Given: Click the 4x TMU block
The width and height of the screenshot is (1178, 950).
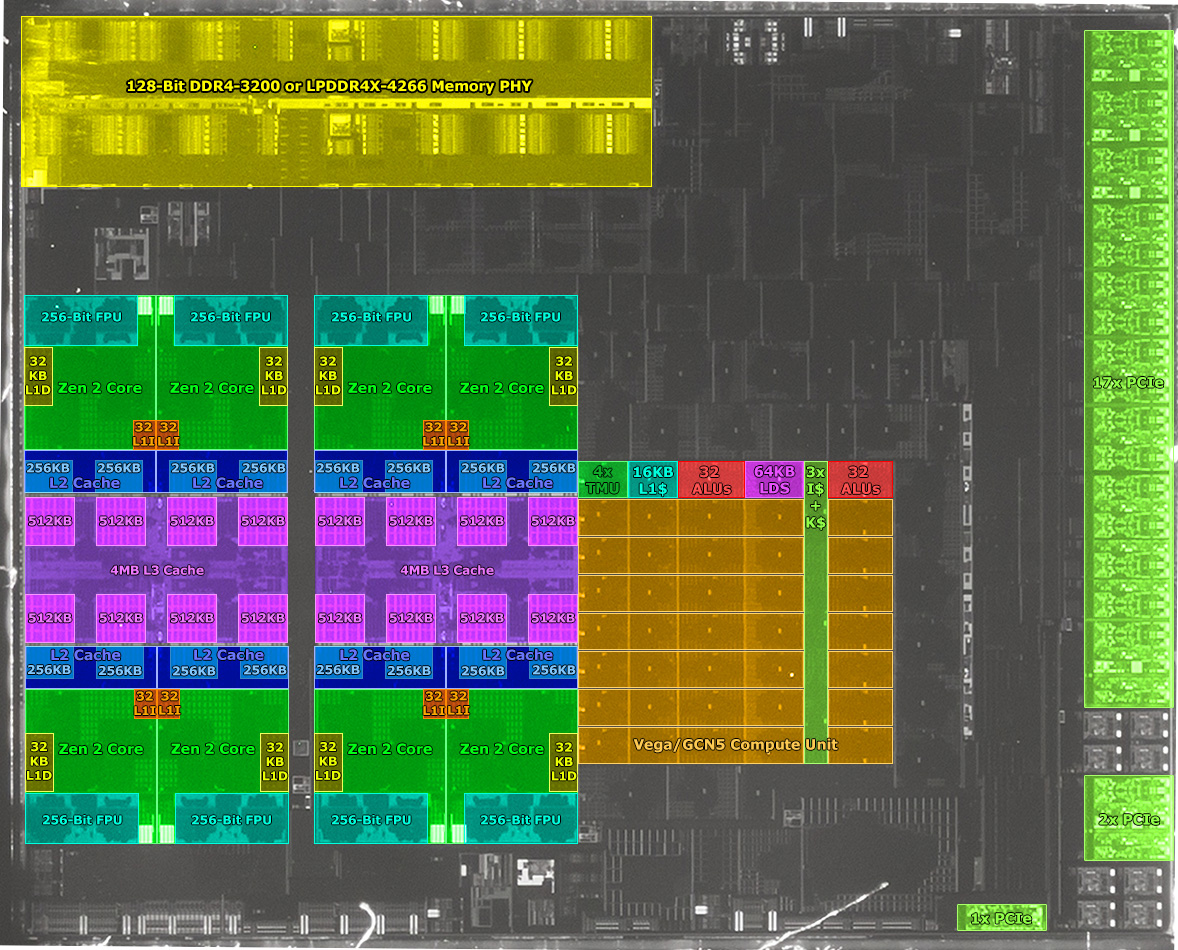Looking at the screenshot, I should pyautogui.click(x=602, y=480).
